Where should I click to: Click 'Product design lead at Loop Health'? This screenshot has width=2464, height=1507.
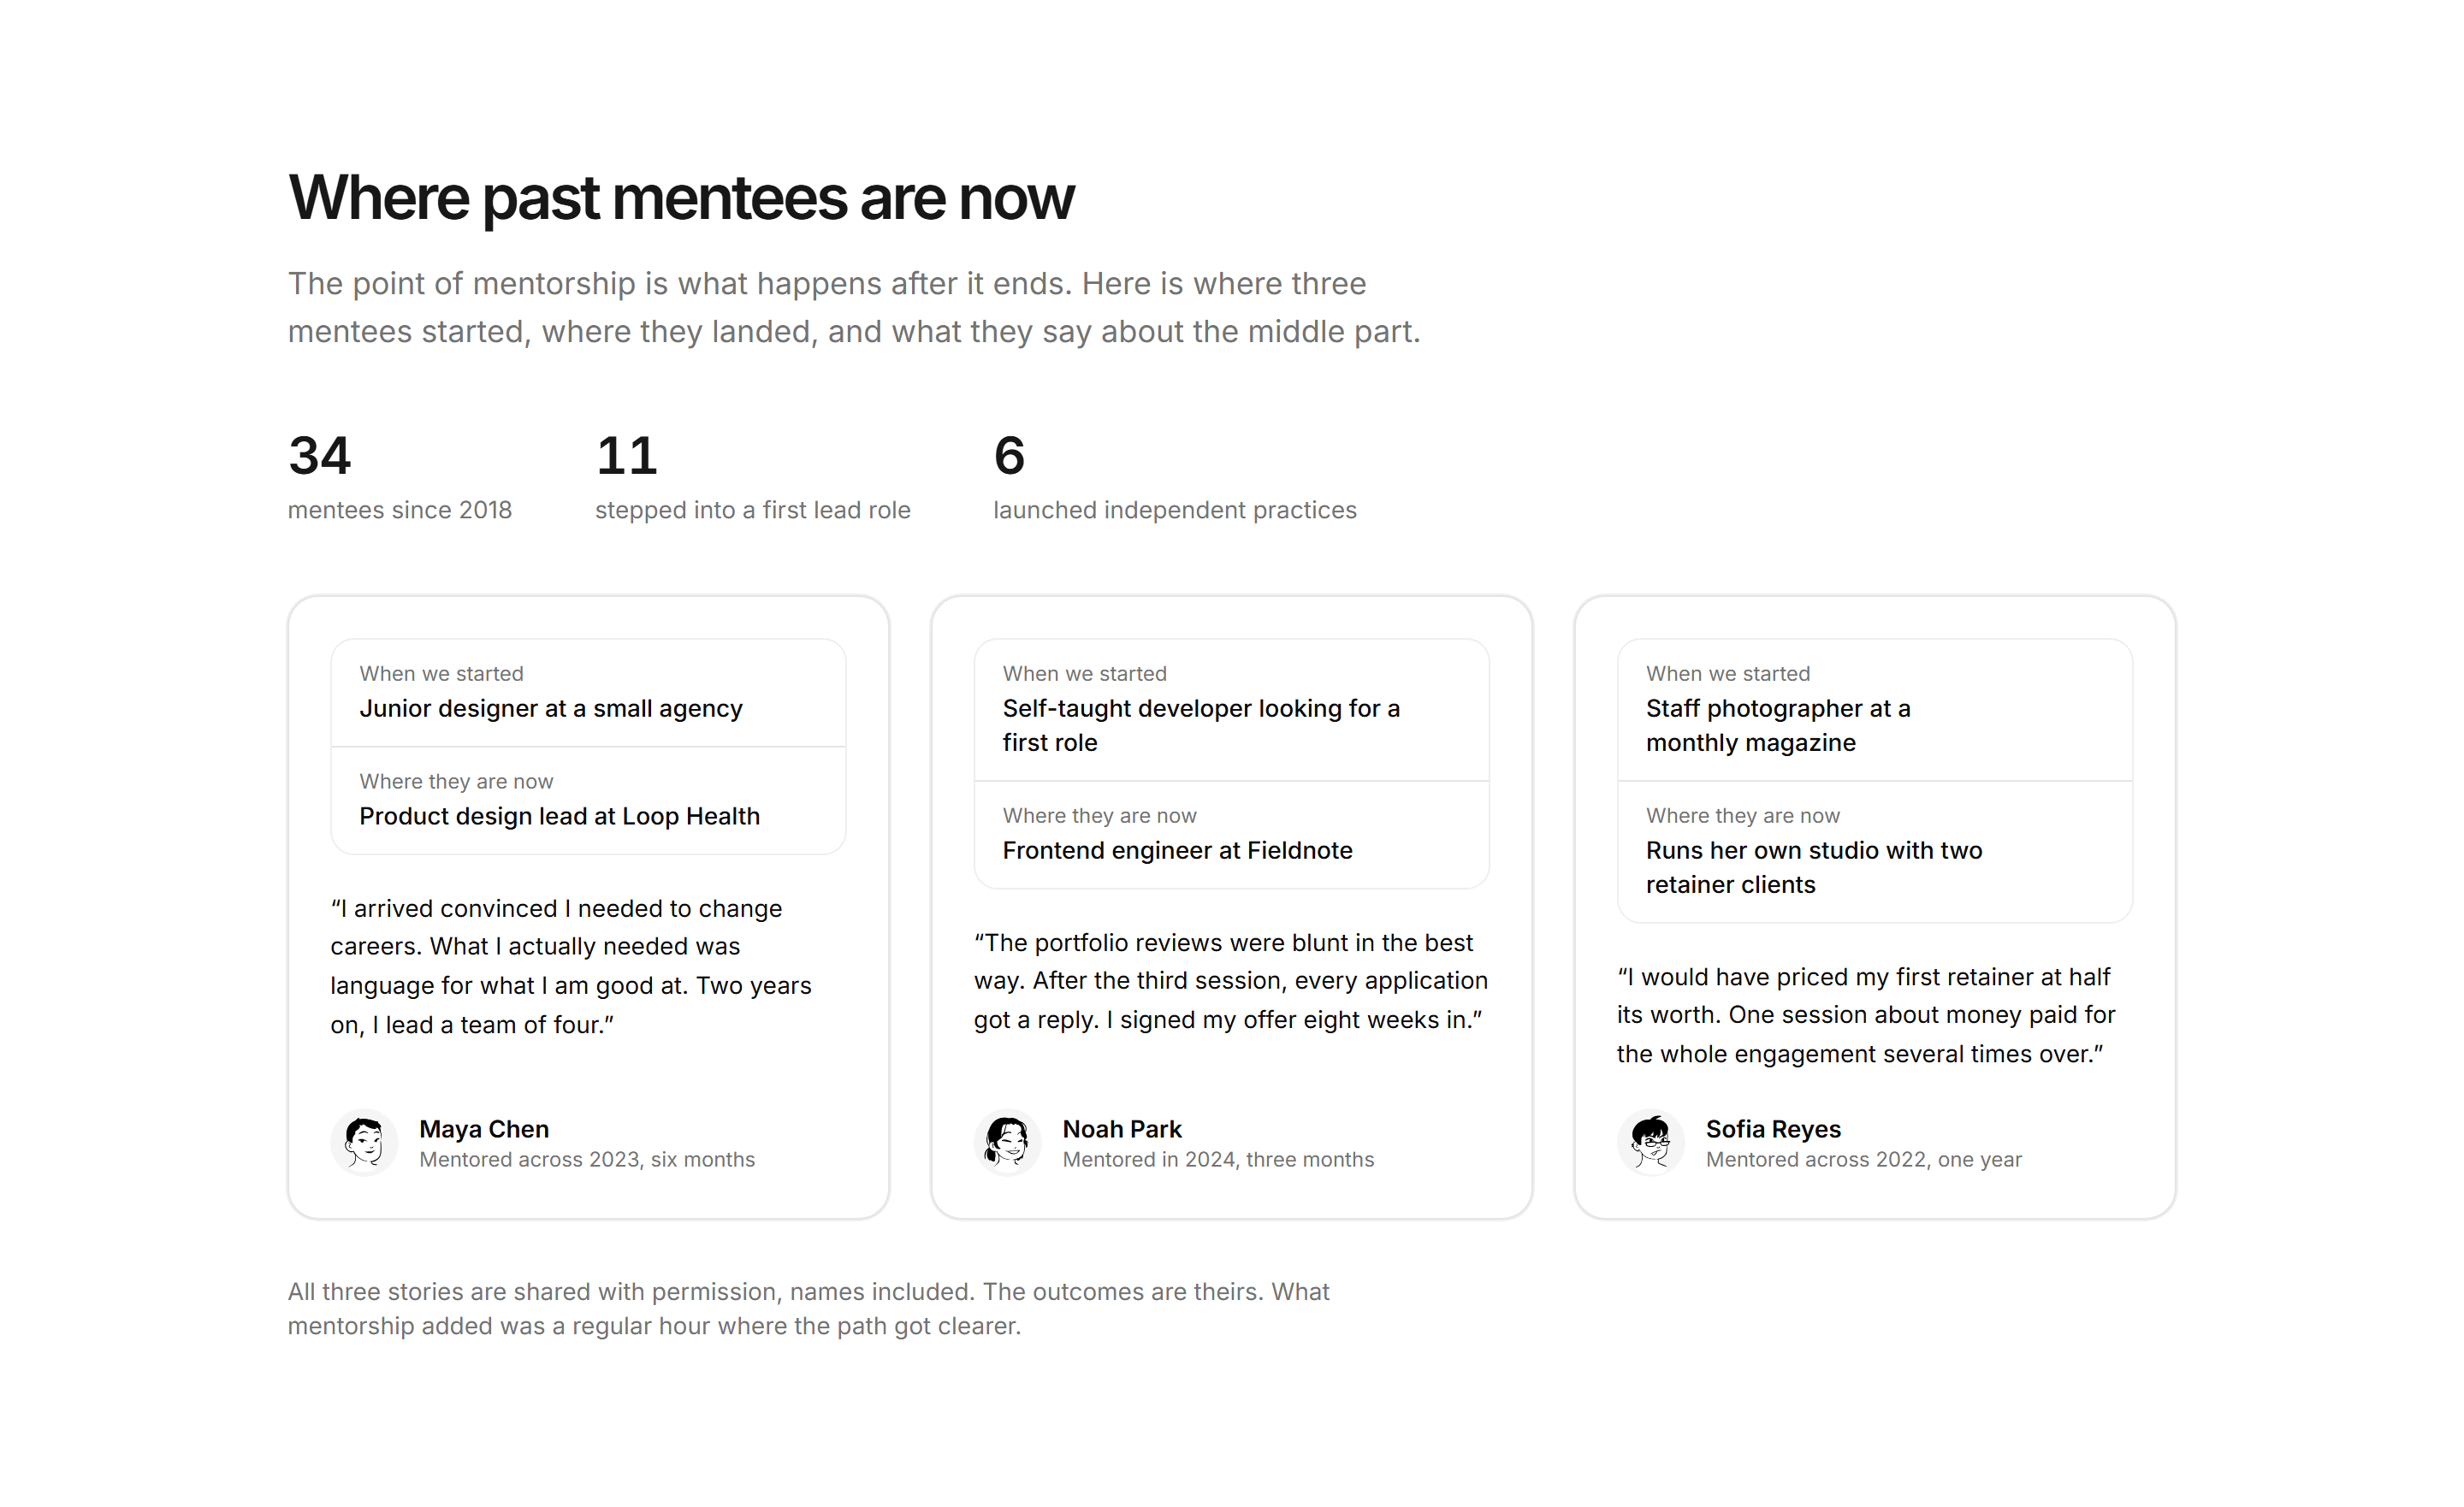pyautogui.click(x=560, y=816)
